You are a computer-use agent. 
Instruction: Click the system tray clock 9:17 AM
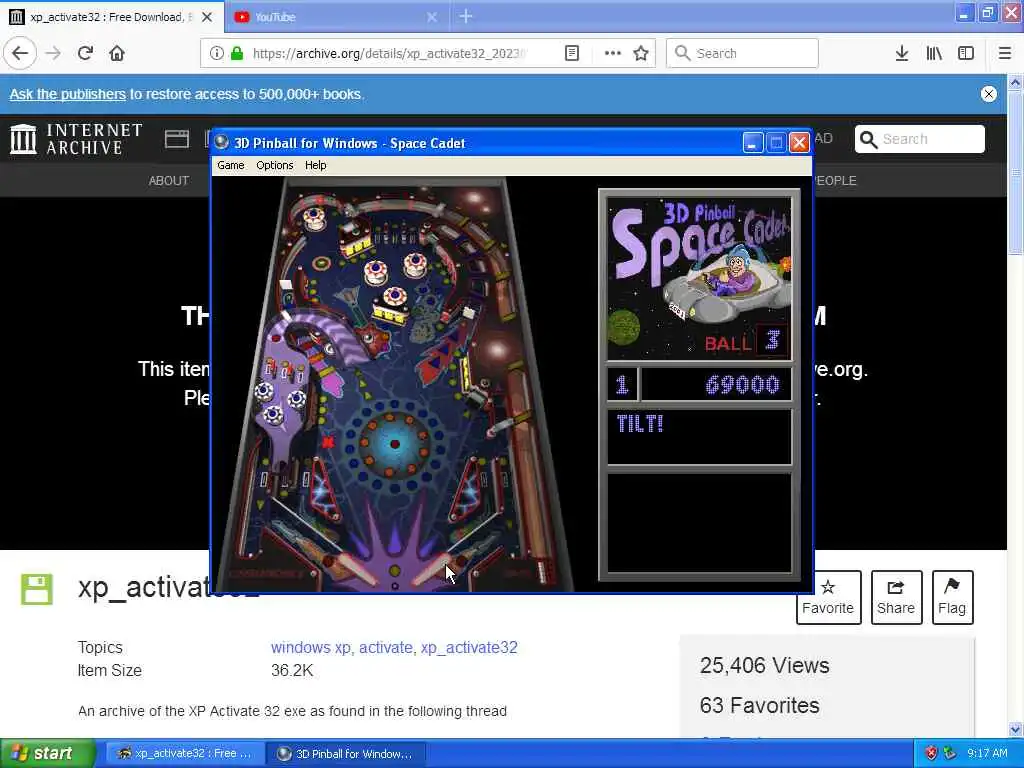click(987, 753)
